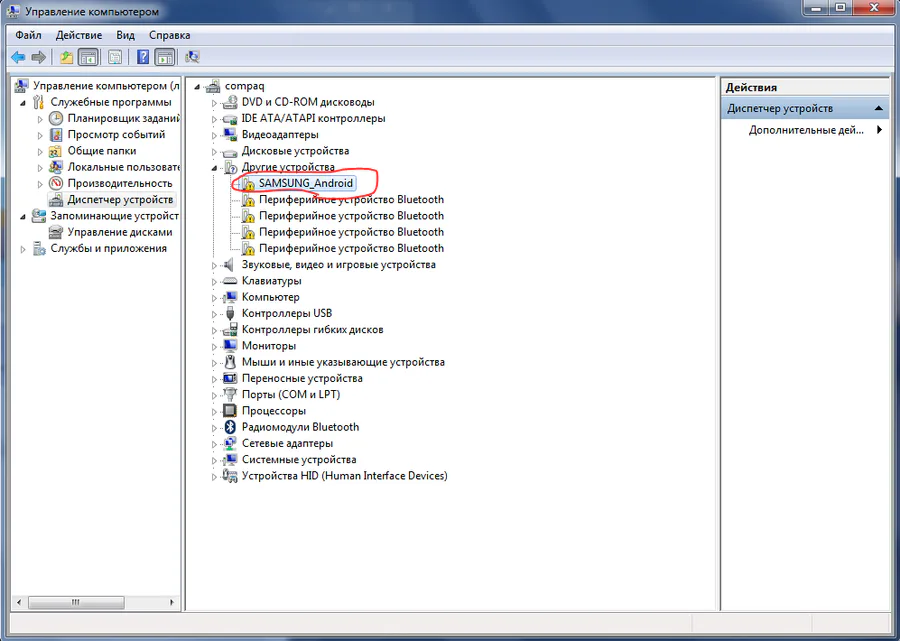Select Управление компьютером root node
The image size is (900, 641).
pyautogui.click(x=107, y=86)
